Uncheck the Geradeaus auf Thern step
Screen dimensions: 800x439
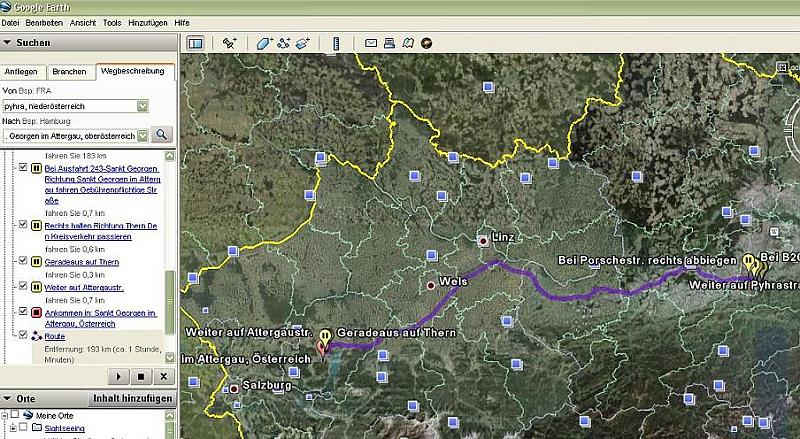pyautogui.click(x=24, y=262)
